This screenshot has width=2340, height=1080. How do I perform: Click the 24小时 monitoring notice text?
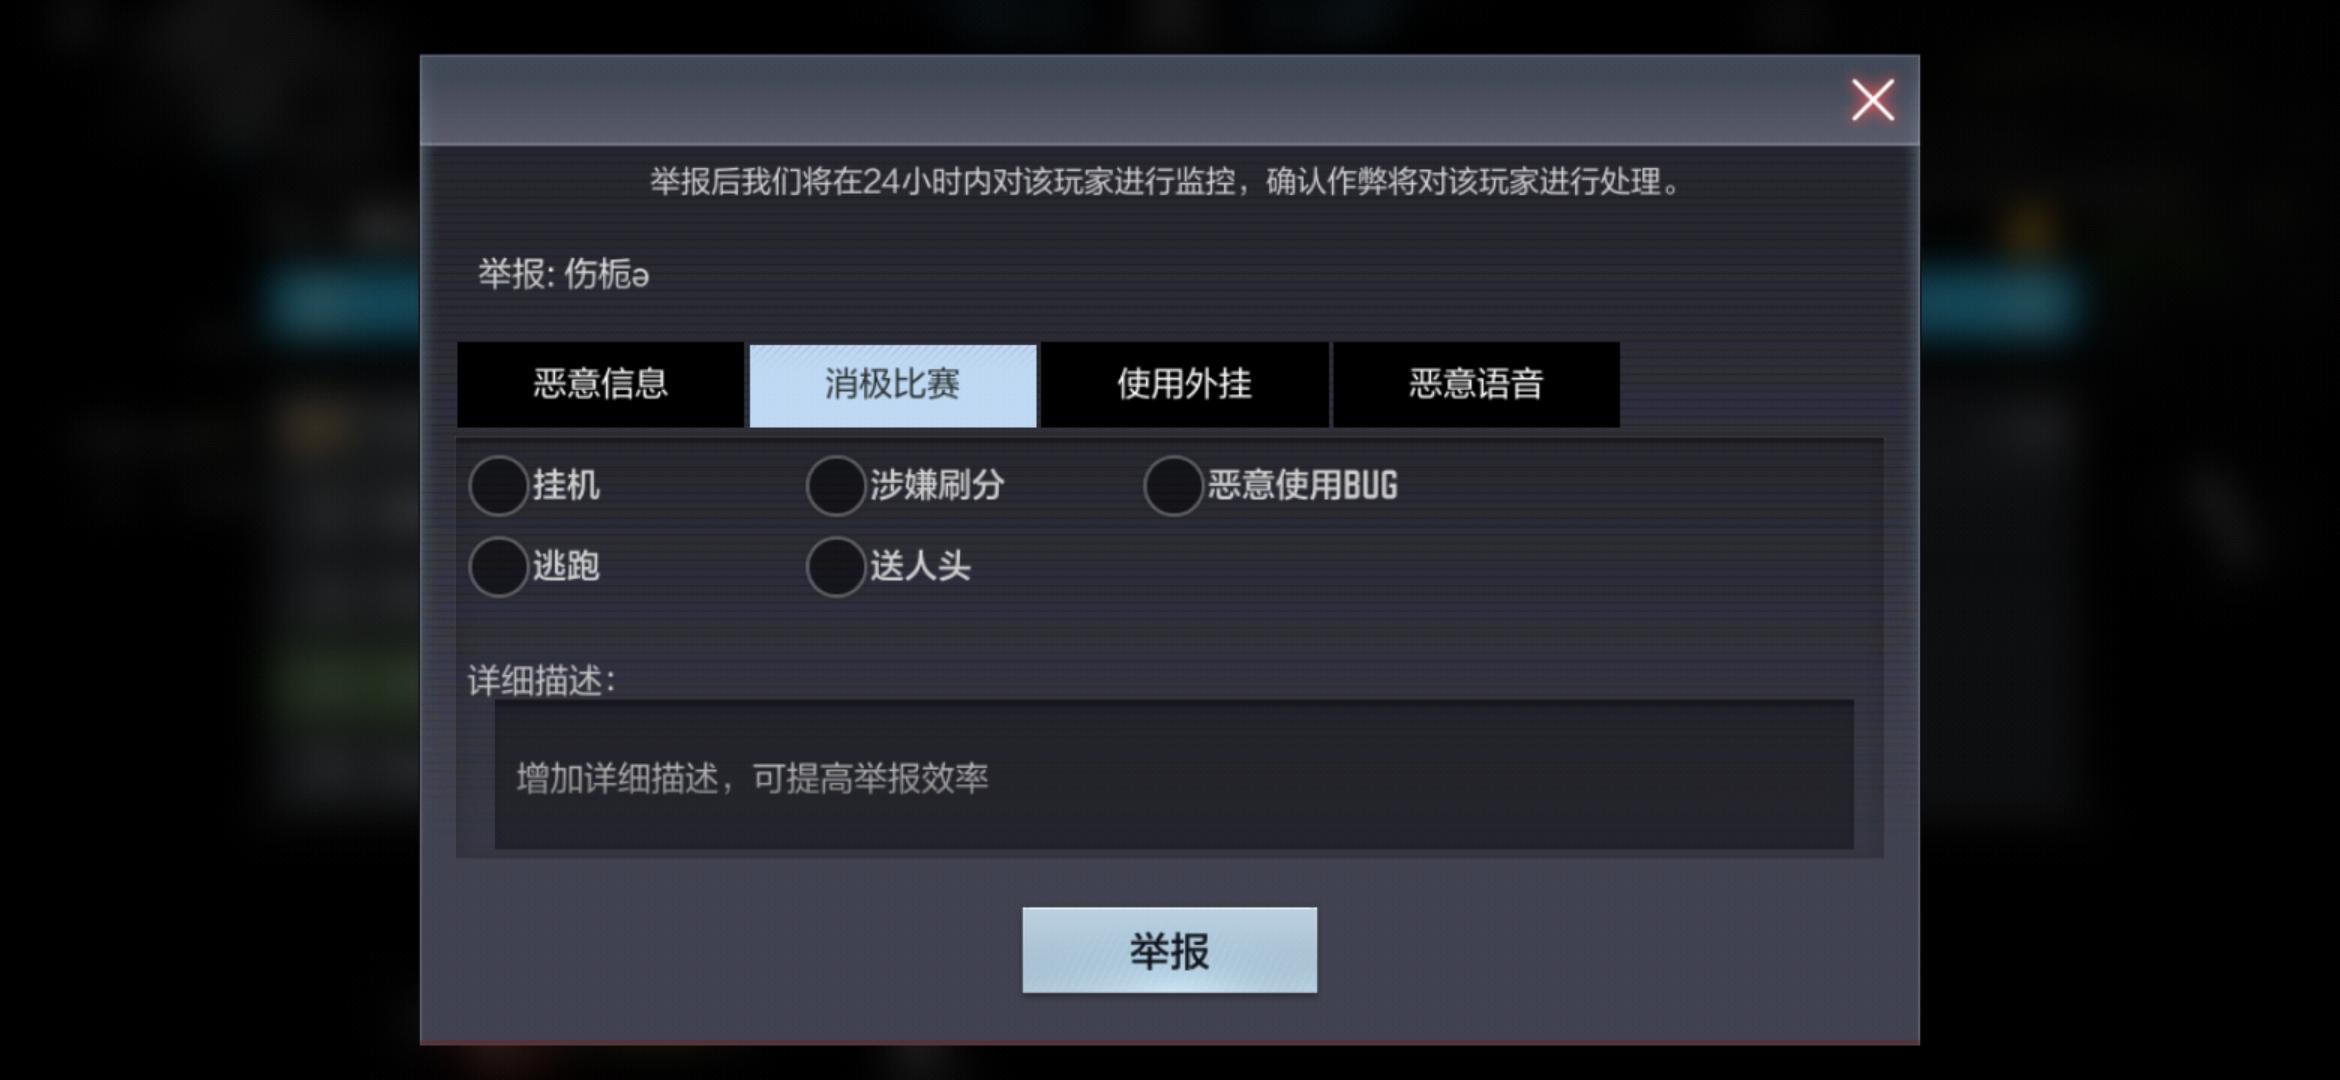coord(1165,182)
